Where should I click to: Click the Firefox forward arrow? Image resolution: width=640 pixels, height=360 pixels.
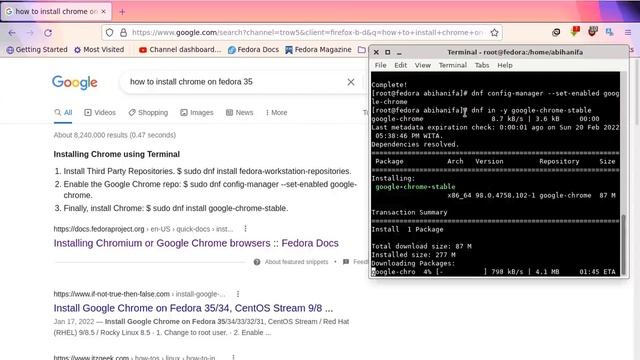pos(30,33)
